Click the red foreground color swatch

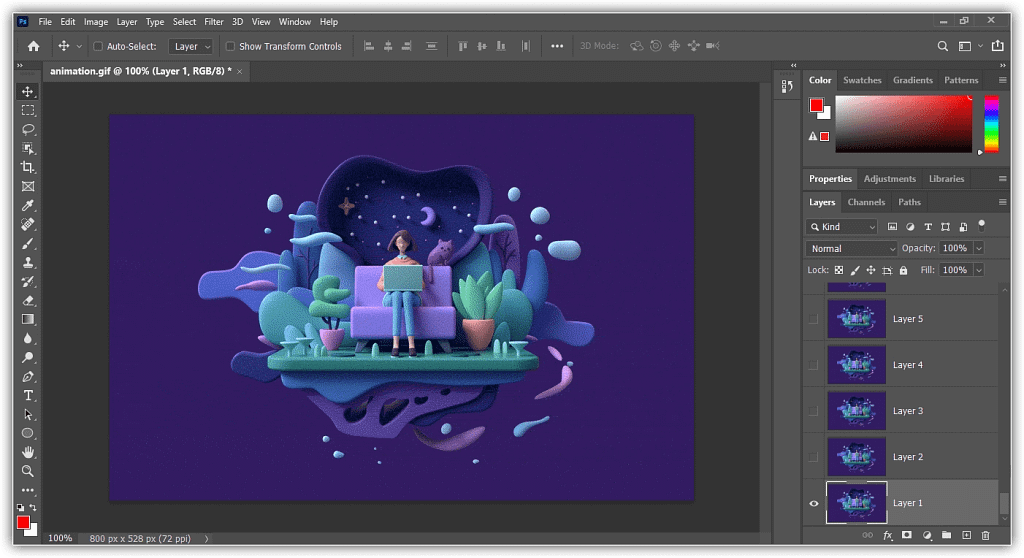(22, 522)
